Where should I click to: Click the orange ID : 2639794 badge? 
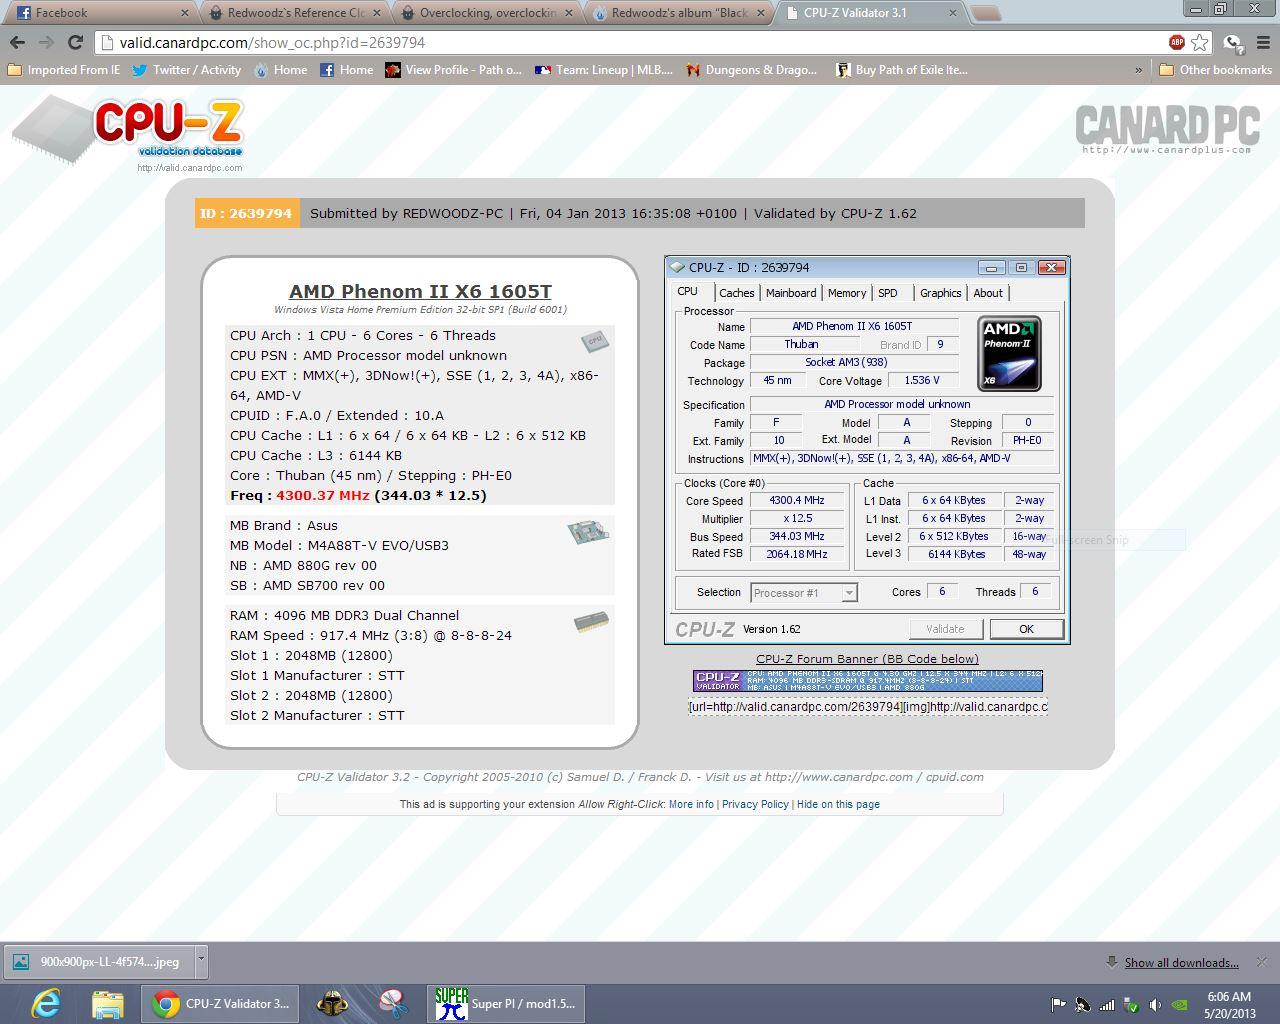pos(246,213)
